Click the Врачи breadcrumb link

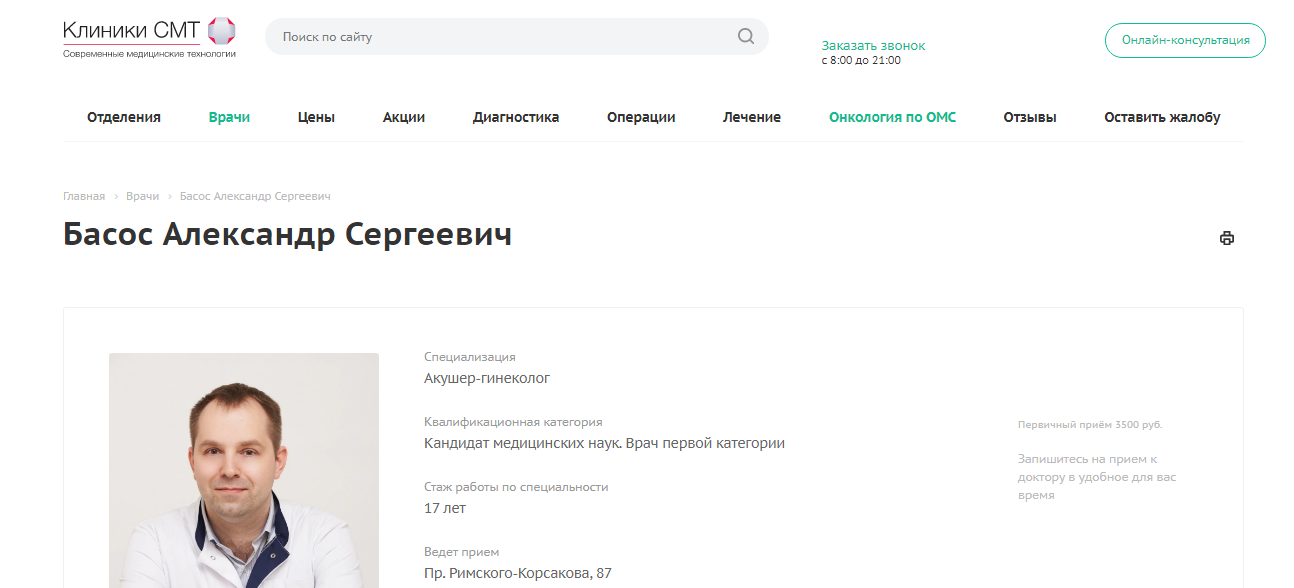[142, 196]
